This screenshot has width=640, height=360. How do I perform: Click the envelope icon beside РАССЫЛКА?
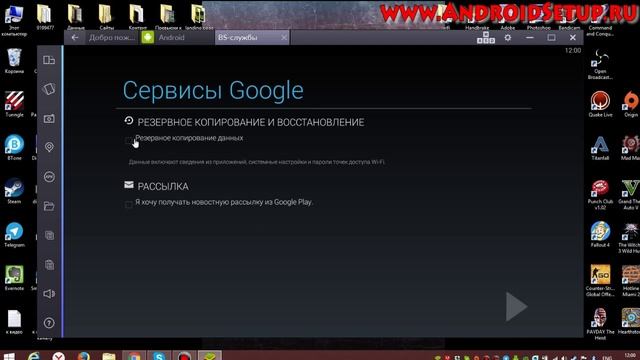129,185
